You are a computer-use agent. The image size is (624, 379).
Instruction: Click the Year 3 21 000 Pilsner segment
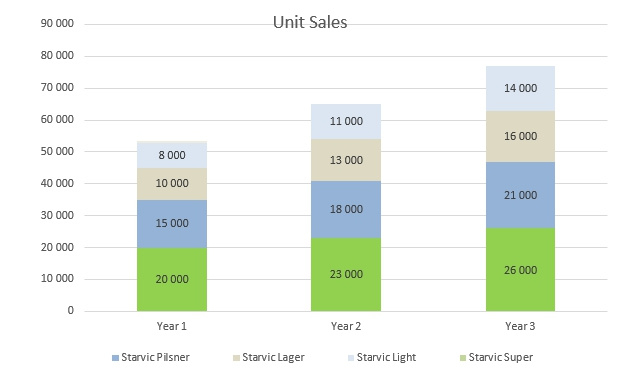tap(520, 195)
